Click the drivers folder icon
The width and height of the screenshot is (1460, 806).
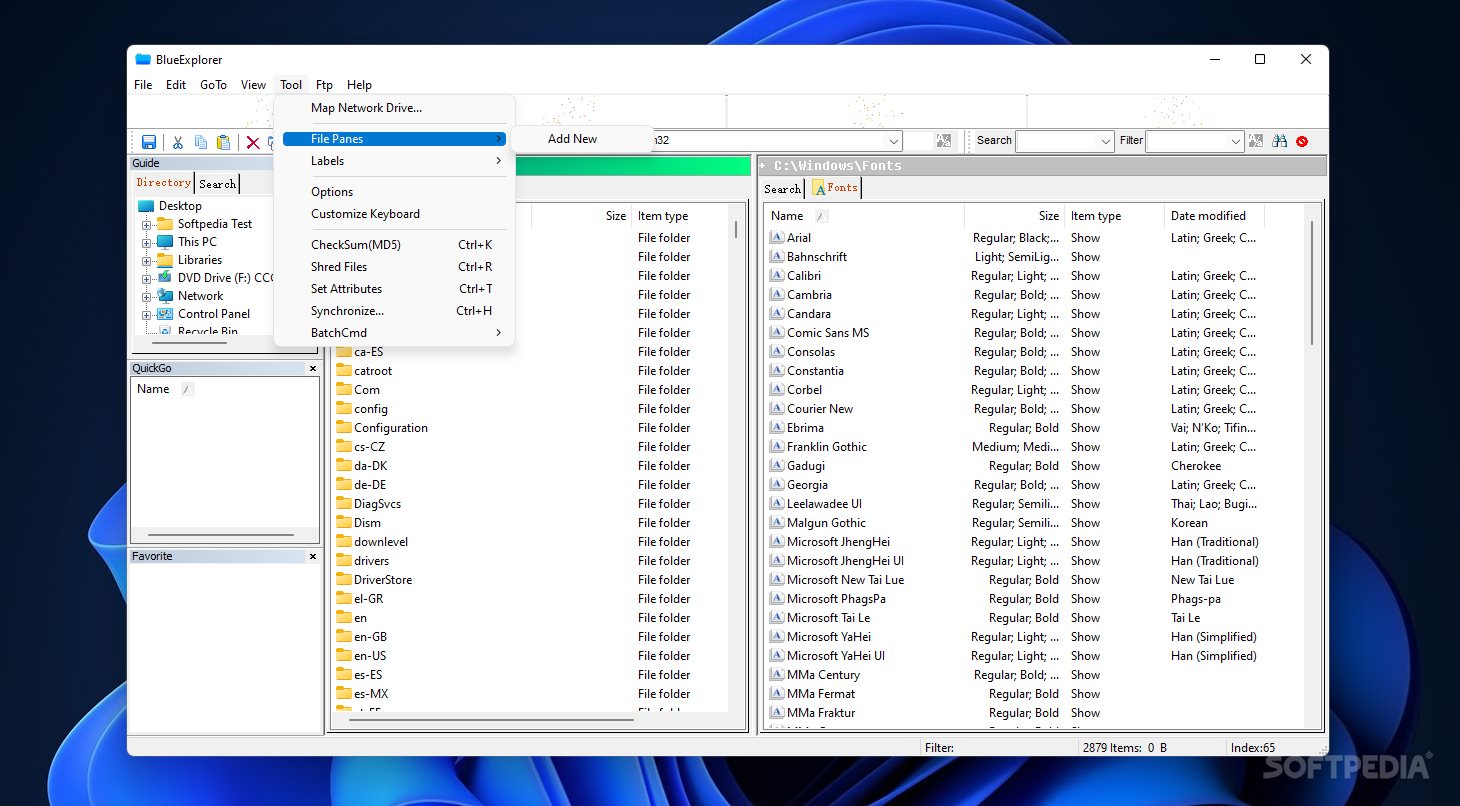click(344, 561)
